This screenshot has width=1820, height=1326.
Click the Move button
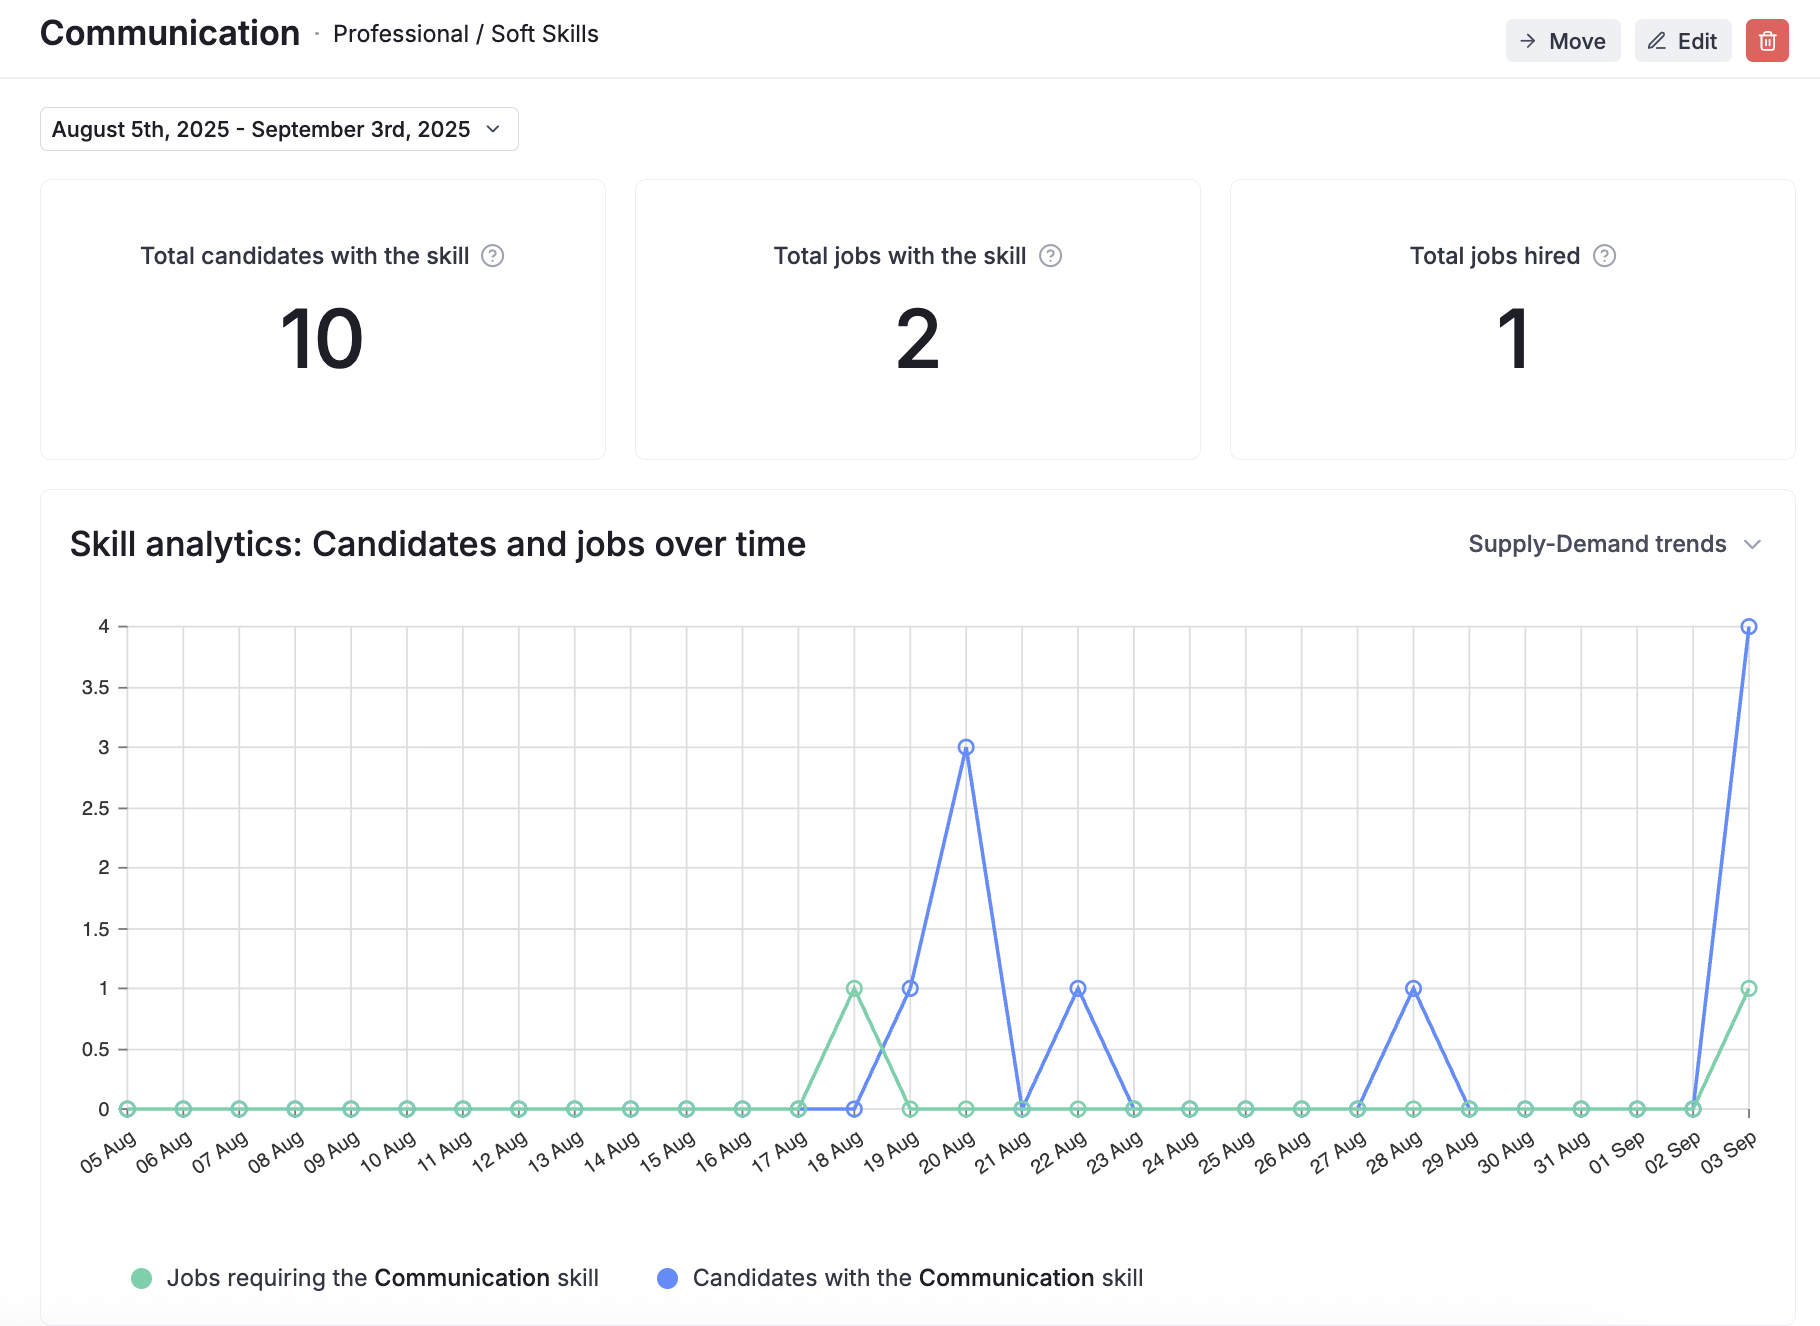pyautogui.click(x=1562, y=41)
